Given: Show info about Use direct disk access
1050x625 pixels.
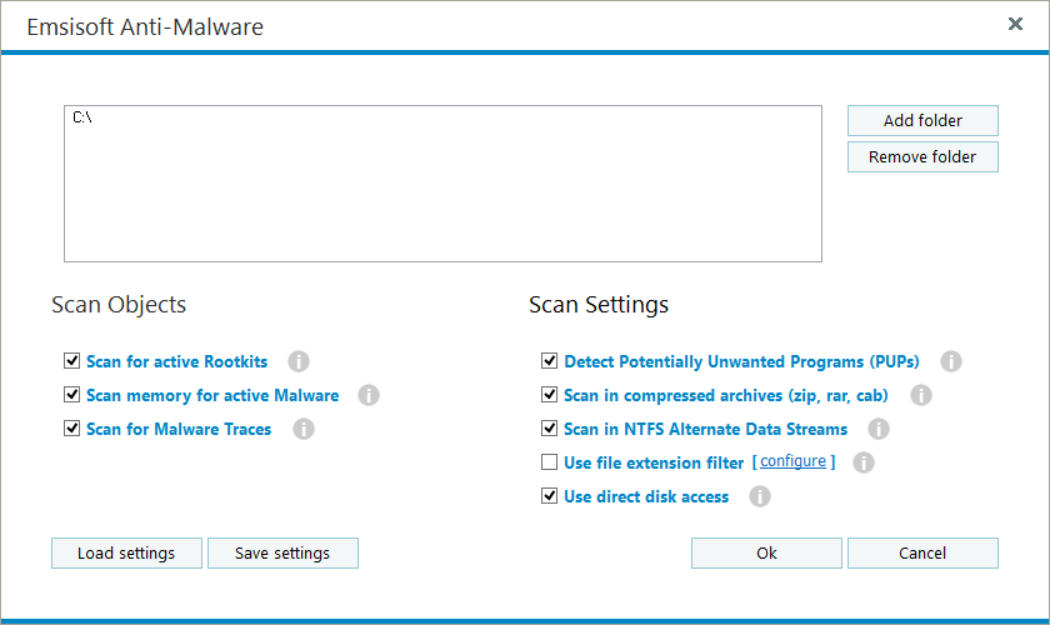Looking at the screenshot, I should pos(760,497).
